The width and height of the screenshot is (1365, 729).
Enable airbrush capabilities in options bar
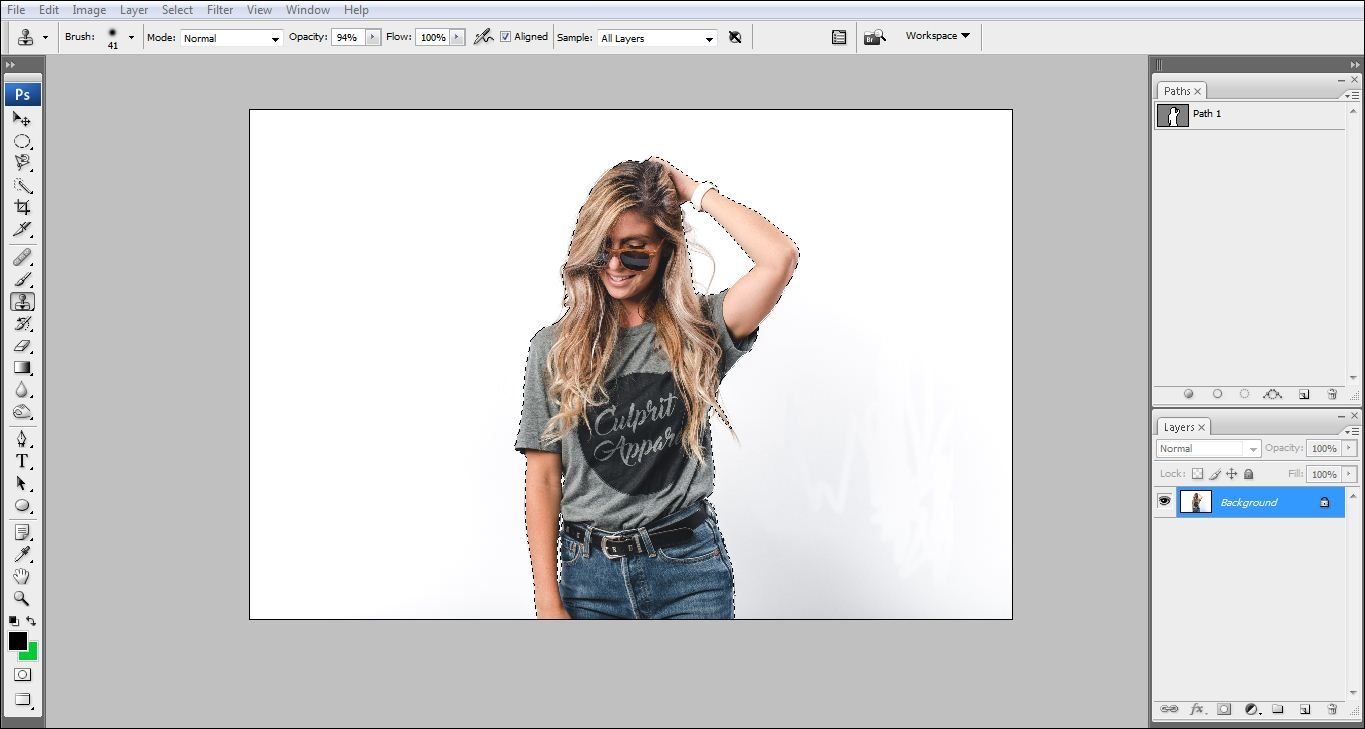click(x=483, y=37)
